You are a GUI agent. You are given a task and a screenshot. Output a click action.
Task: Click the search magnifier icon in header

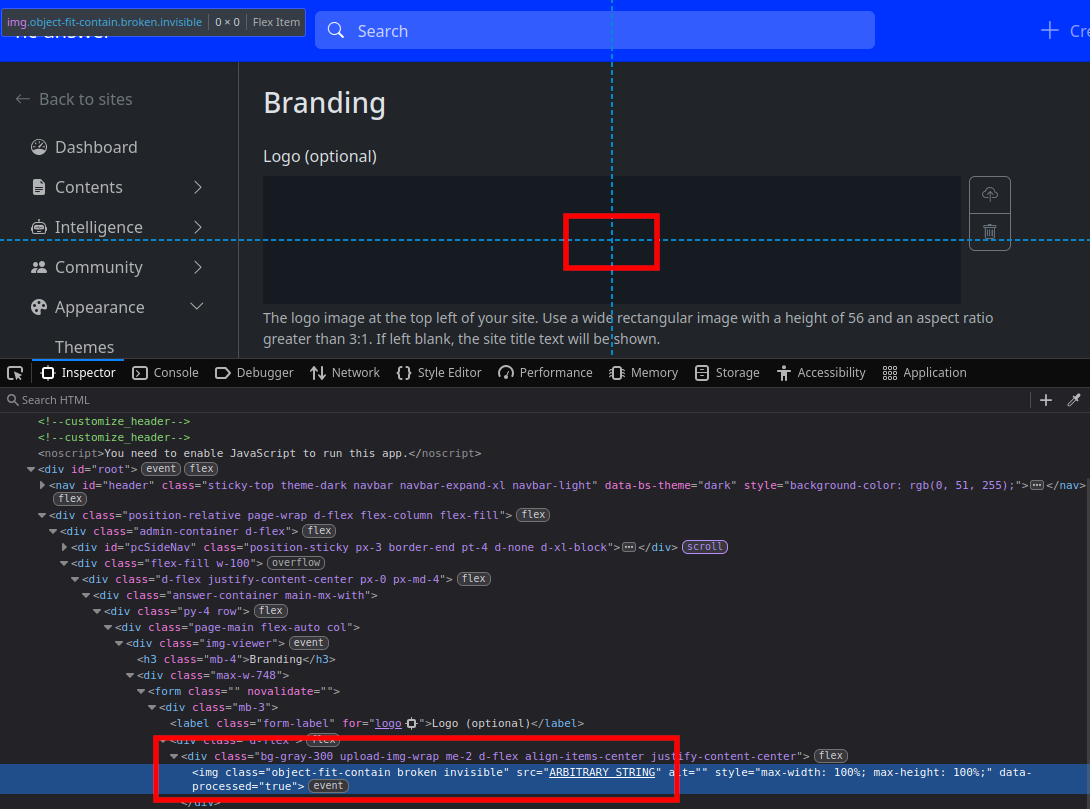(336, 31)
